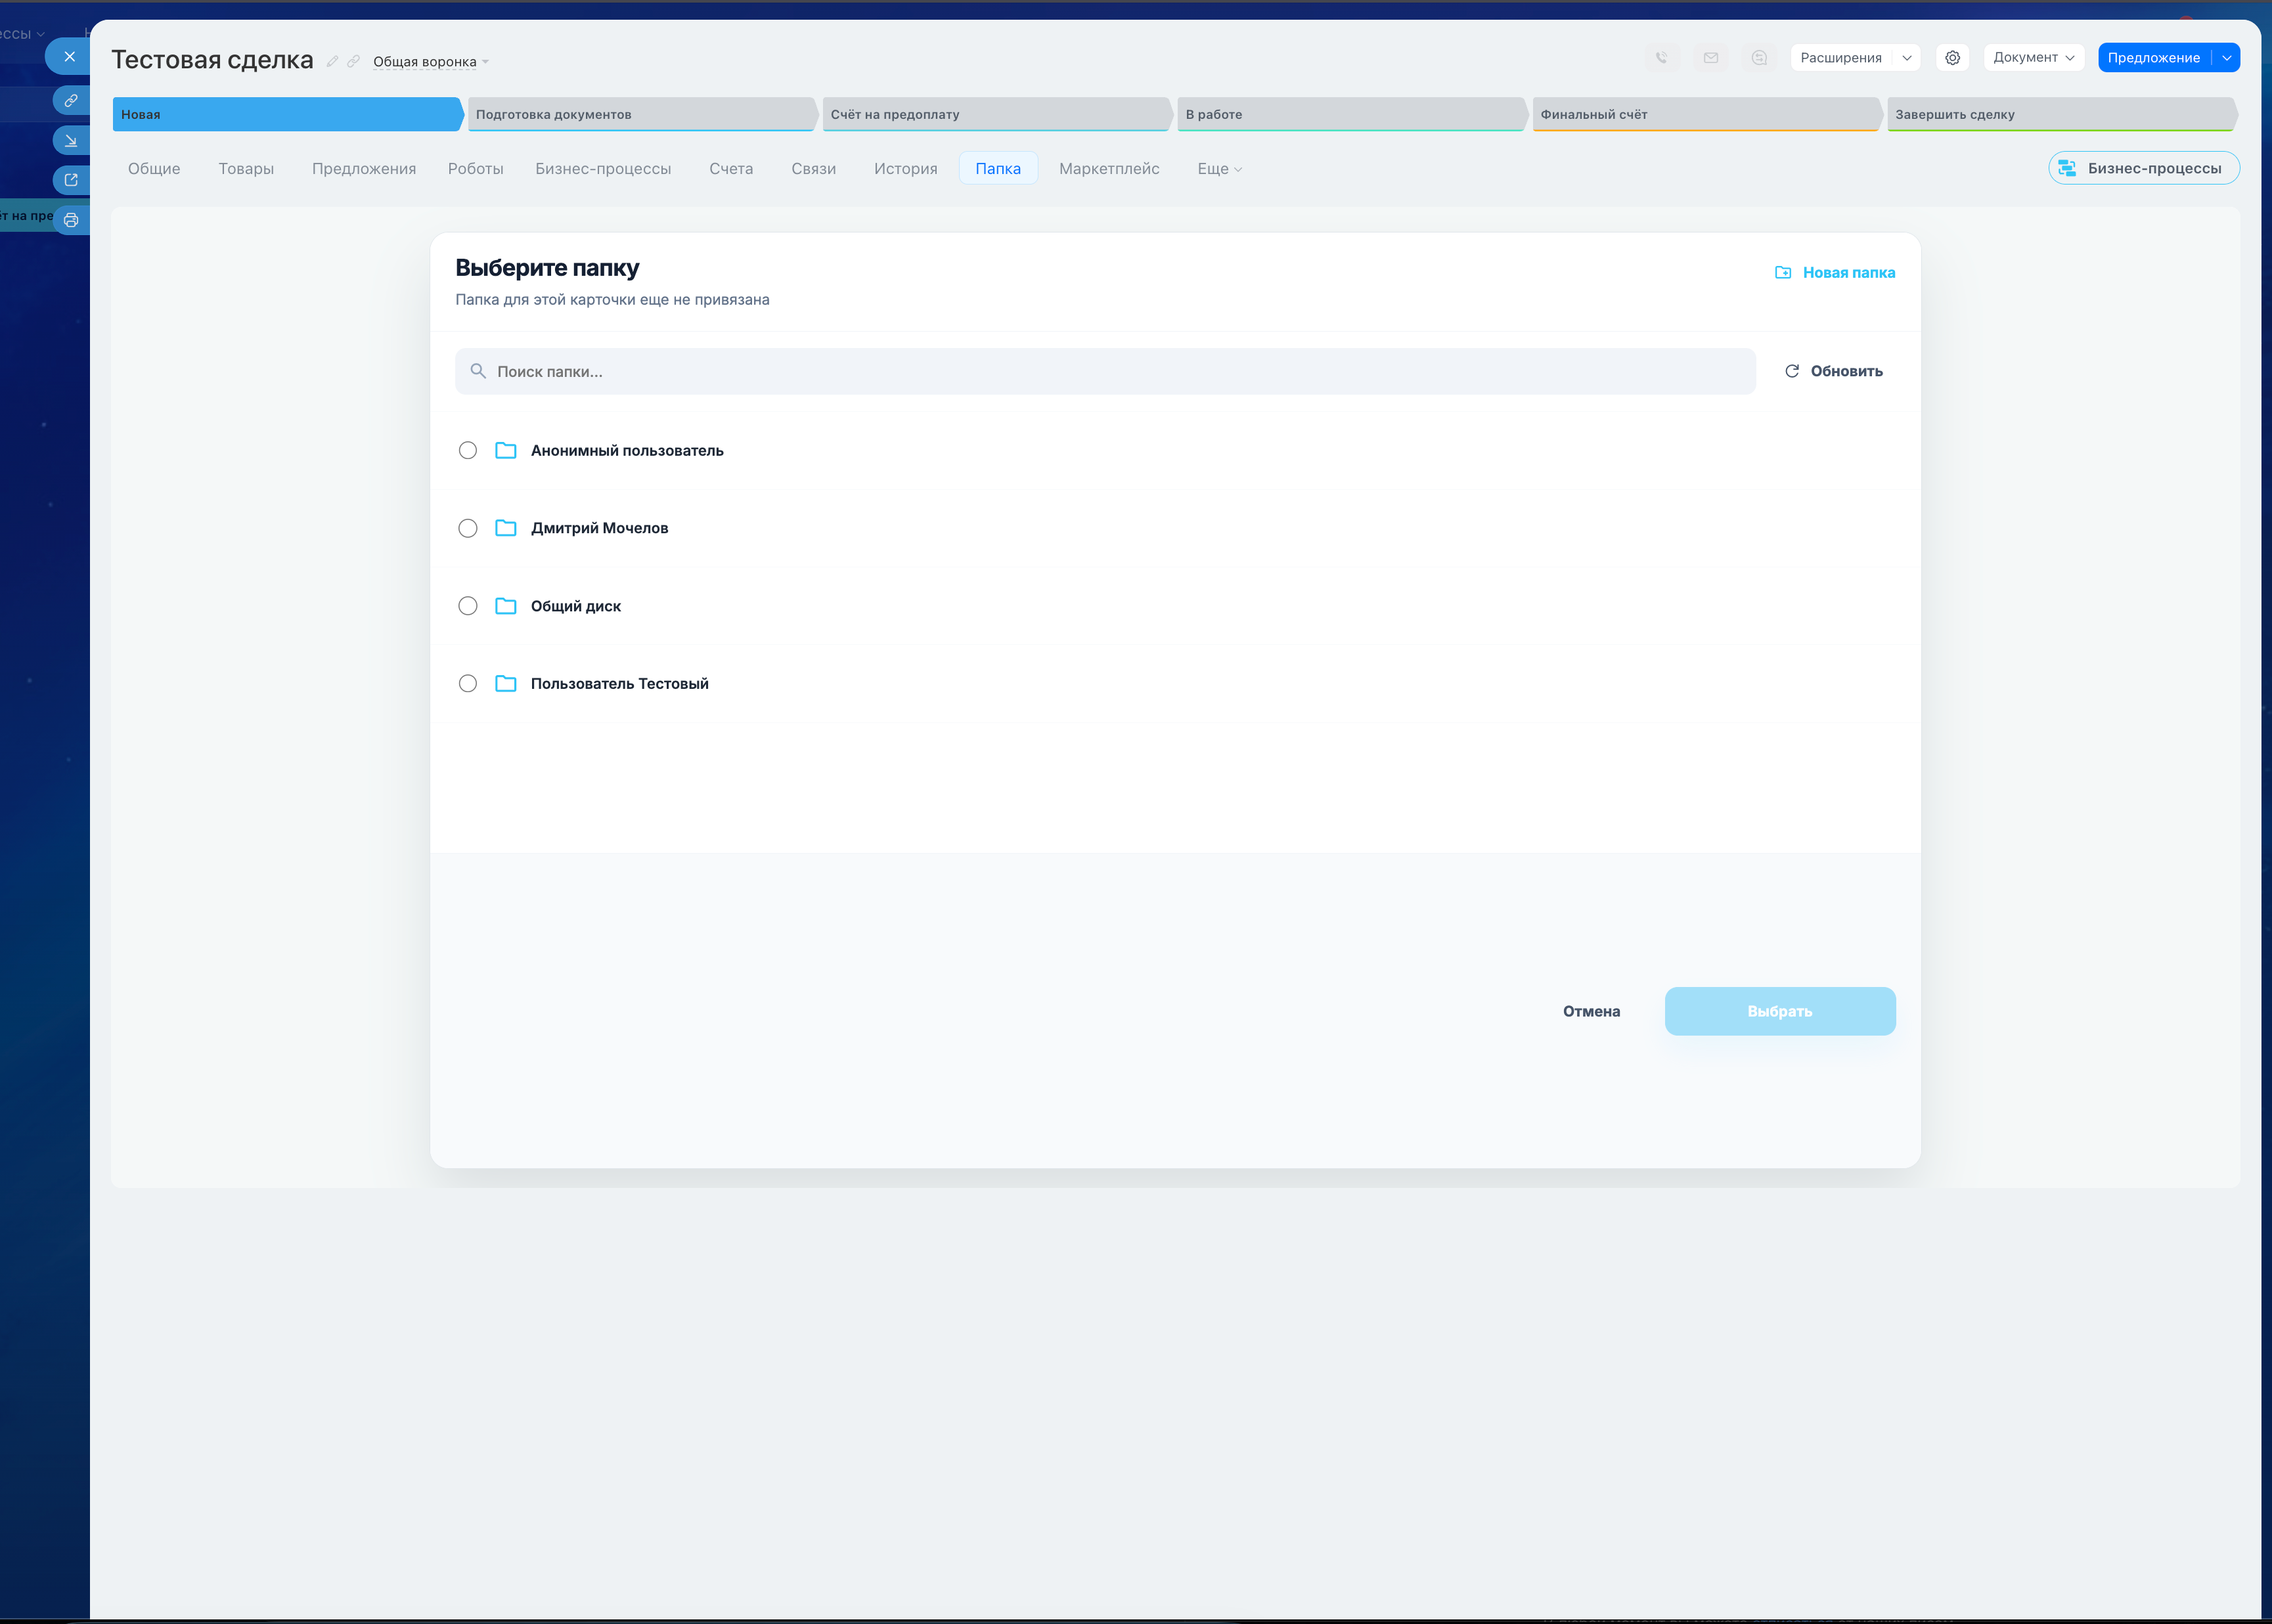Click the pencil icon next to the deal title
2272x1624 pixels.
click(332, 62)
